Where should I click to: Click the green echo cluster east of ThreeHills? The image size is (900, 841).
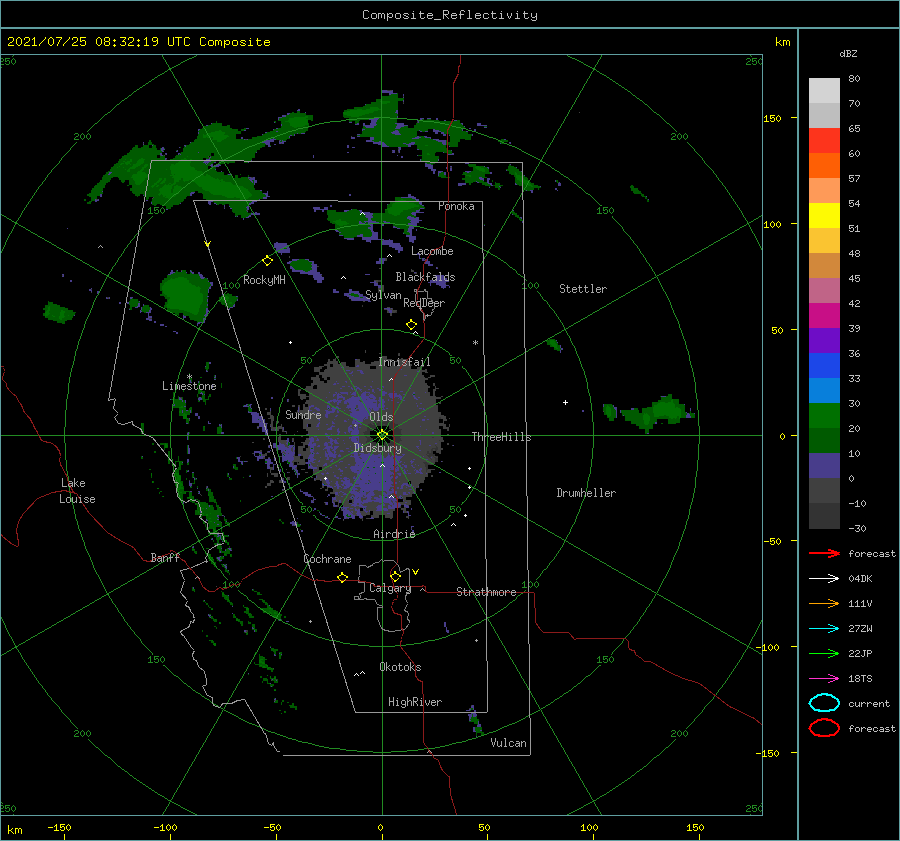point(651,412)
